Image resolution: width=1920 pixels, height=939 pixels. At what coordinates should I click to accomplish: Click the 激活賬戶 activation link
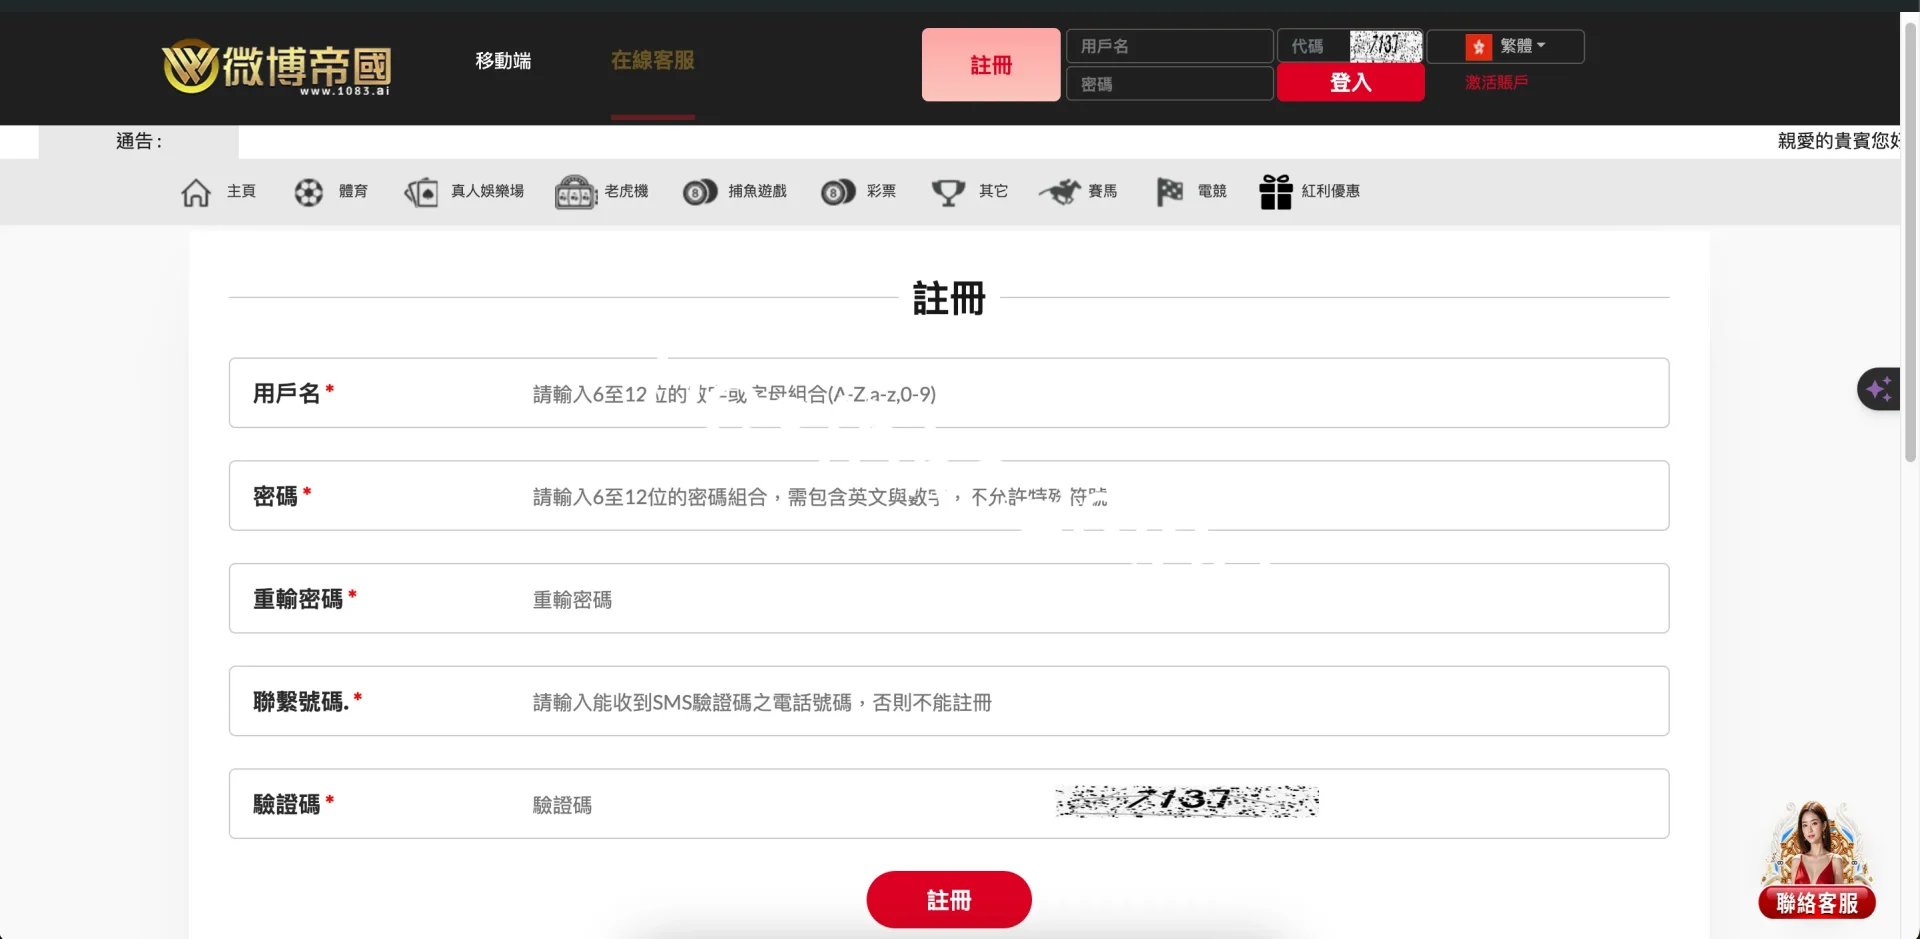(x=1496, y=83)
